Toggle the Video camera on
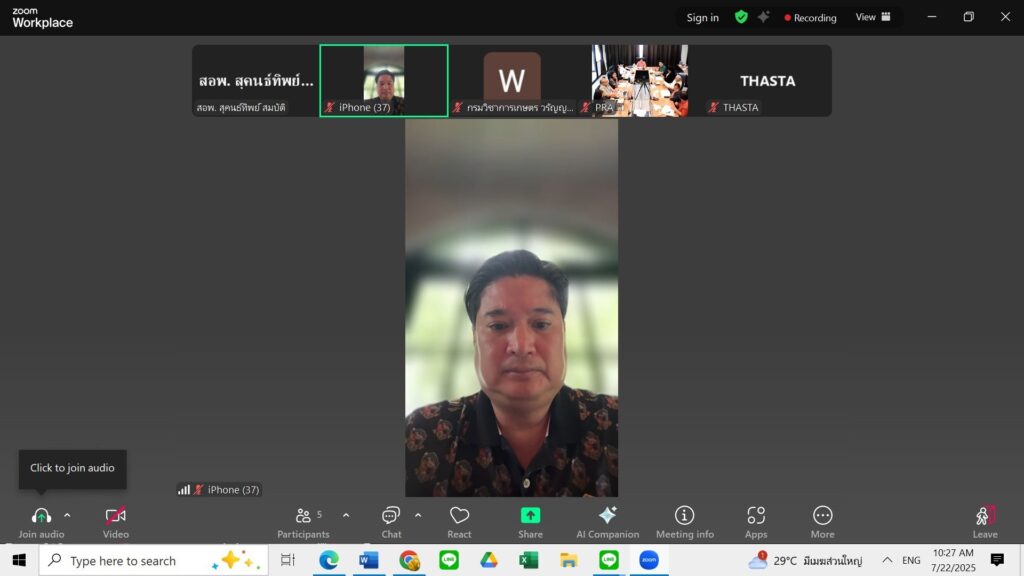1024x576 pixels. click(x=116, y=516)
